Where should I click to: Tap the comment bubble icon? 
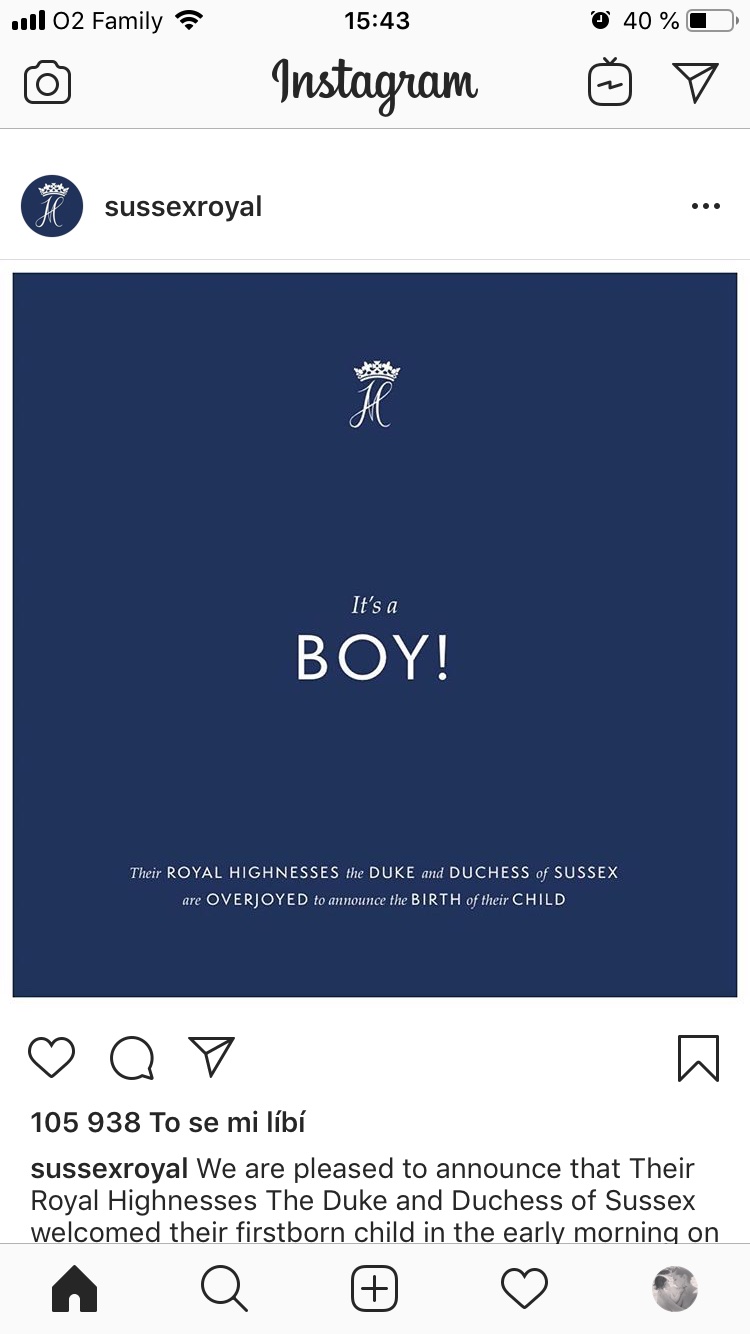point(132,1057)
